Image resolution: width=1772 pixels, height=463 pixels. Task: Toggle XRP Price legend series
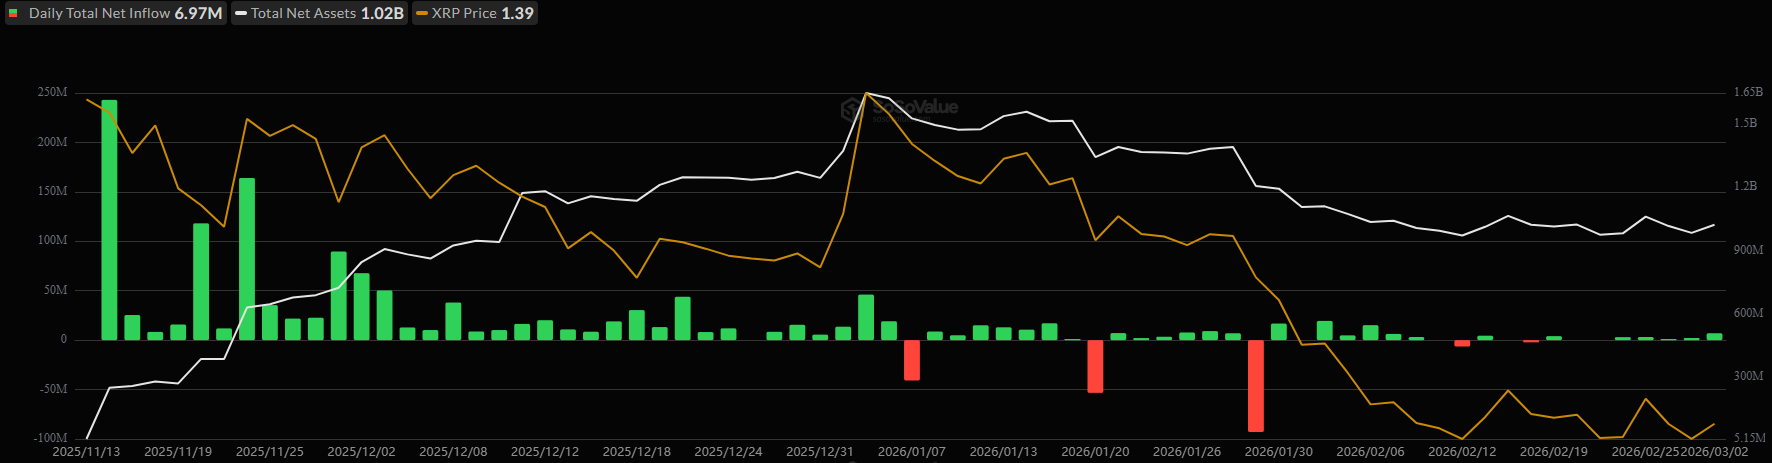pos(474,13)
